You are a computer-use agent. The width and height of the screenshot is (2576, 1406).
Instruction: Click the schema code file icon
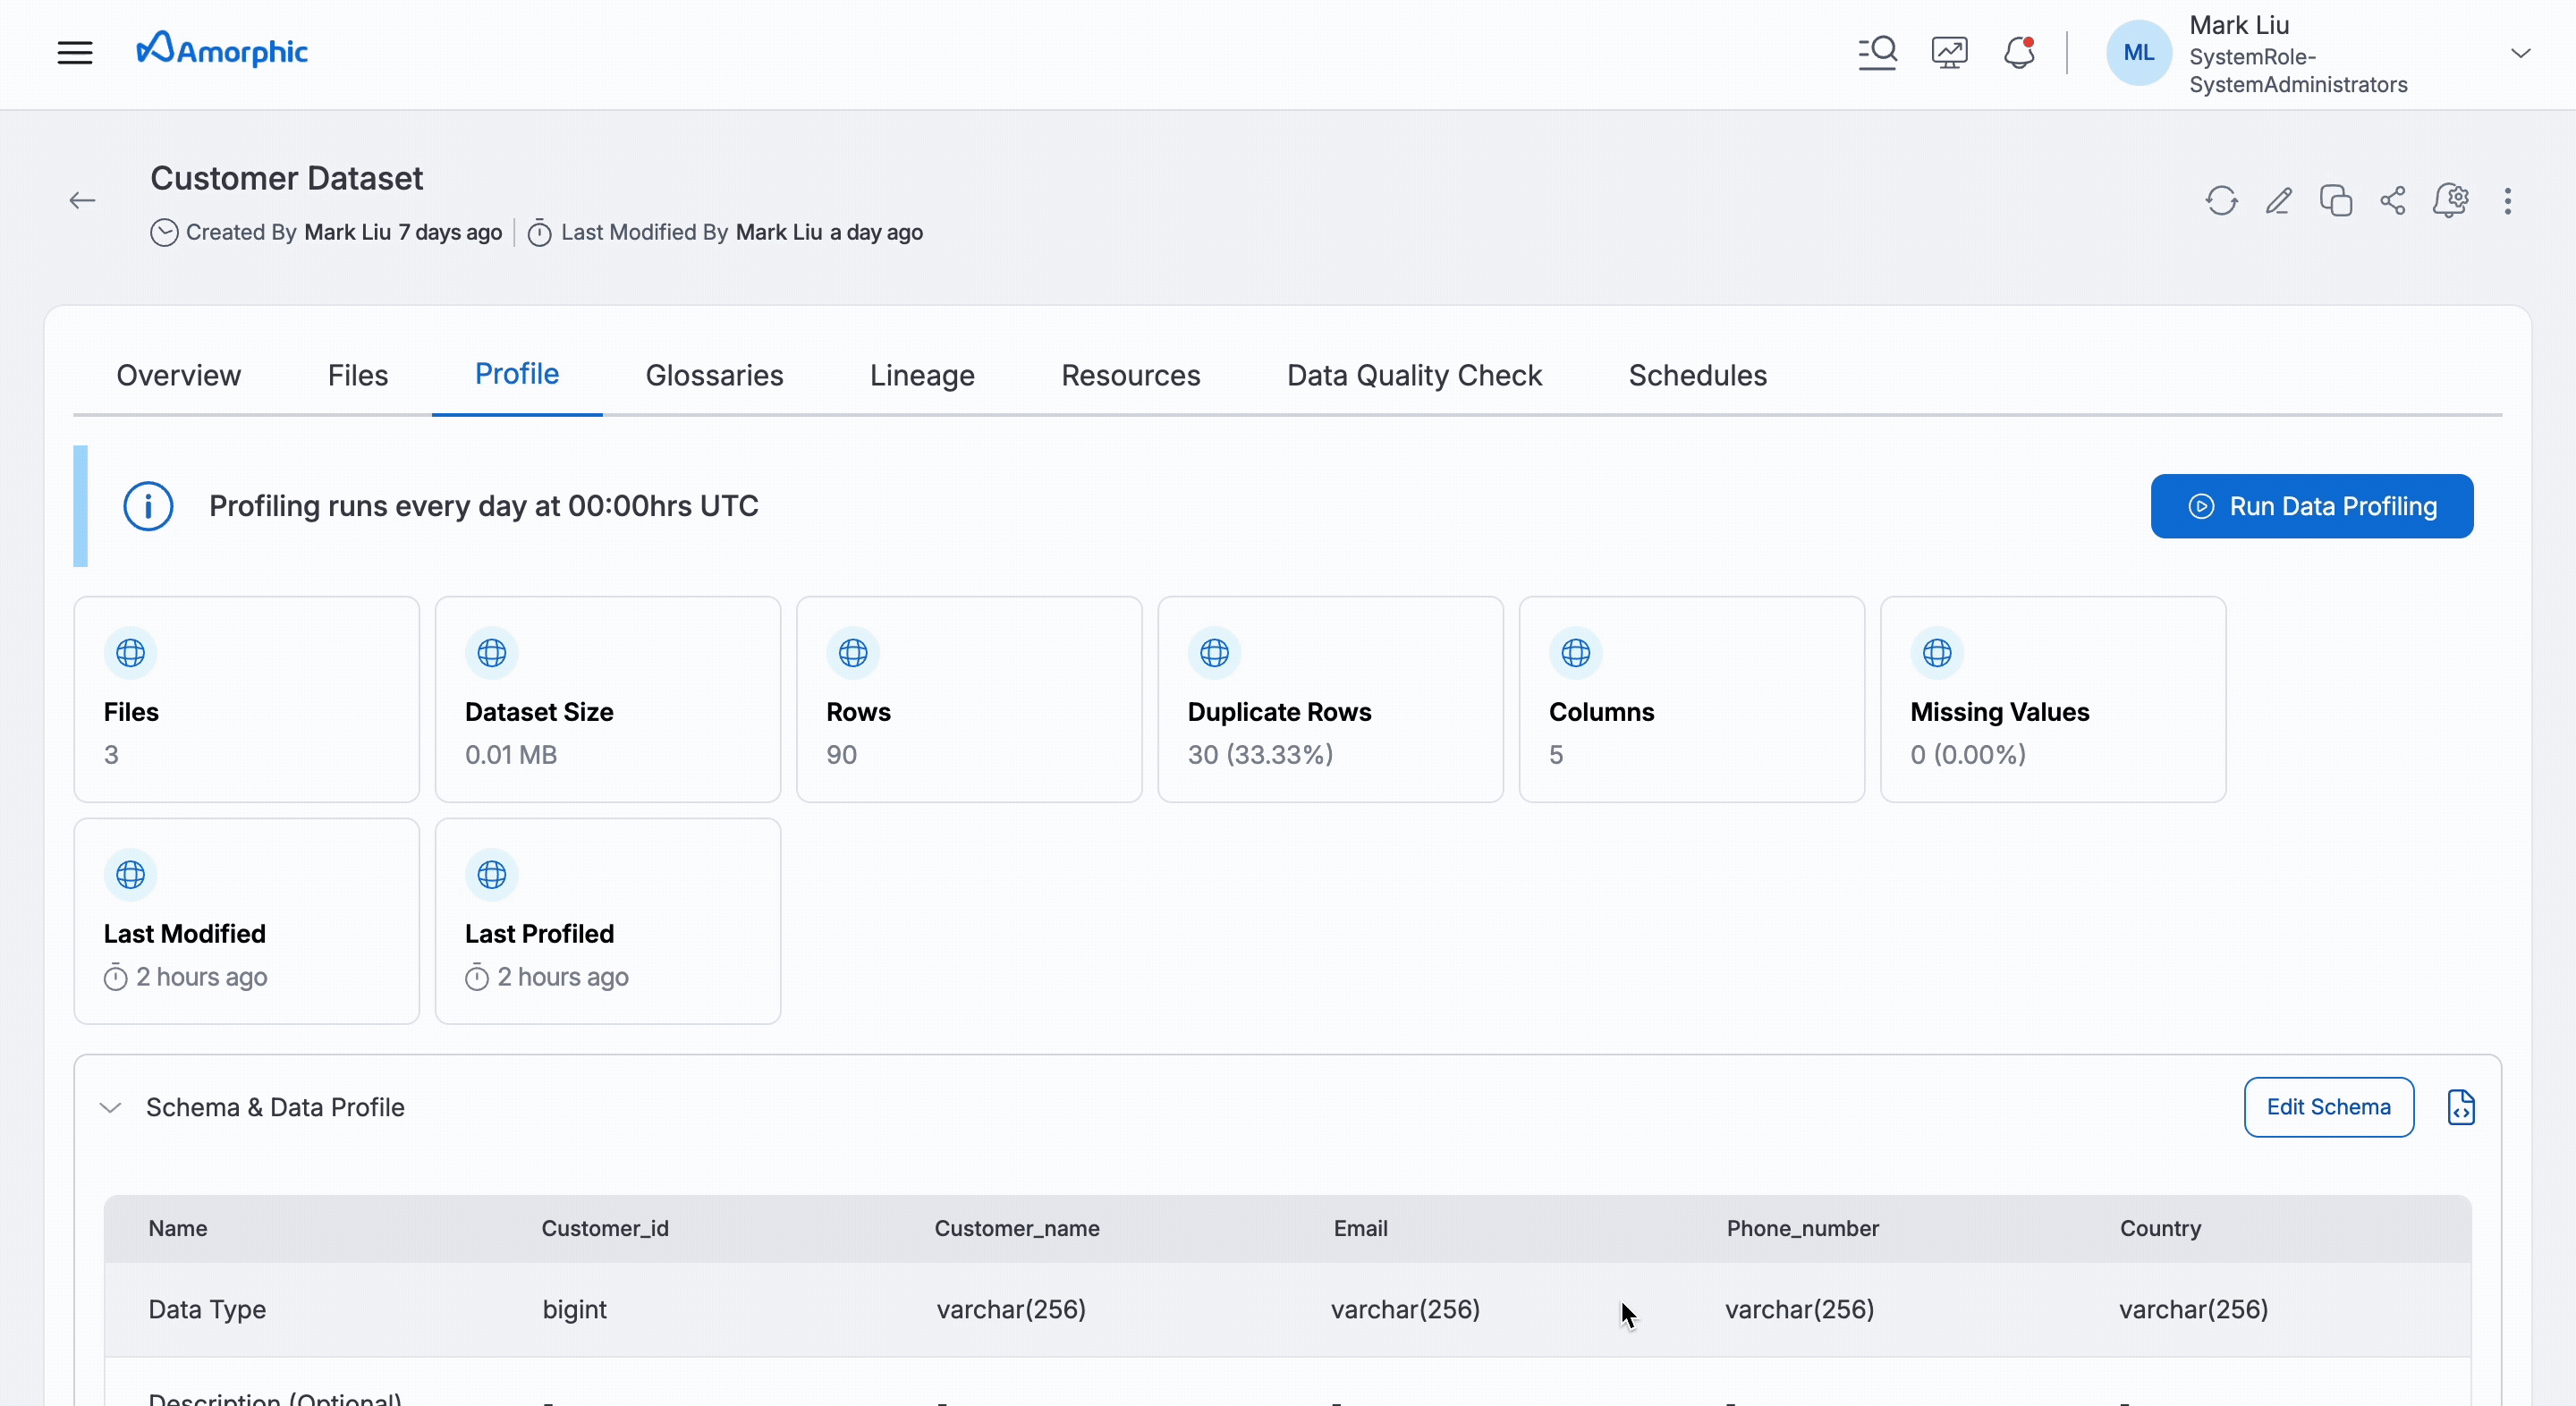[2461, 1107]
